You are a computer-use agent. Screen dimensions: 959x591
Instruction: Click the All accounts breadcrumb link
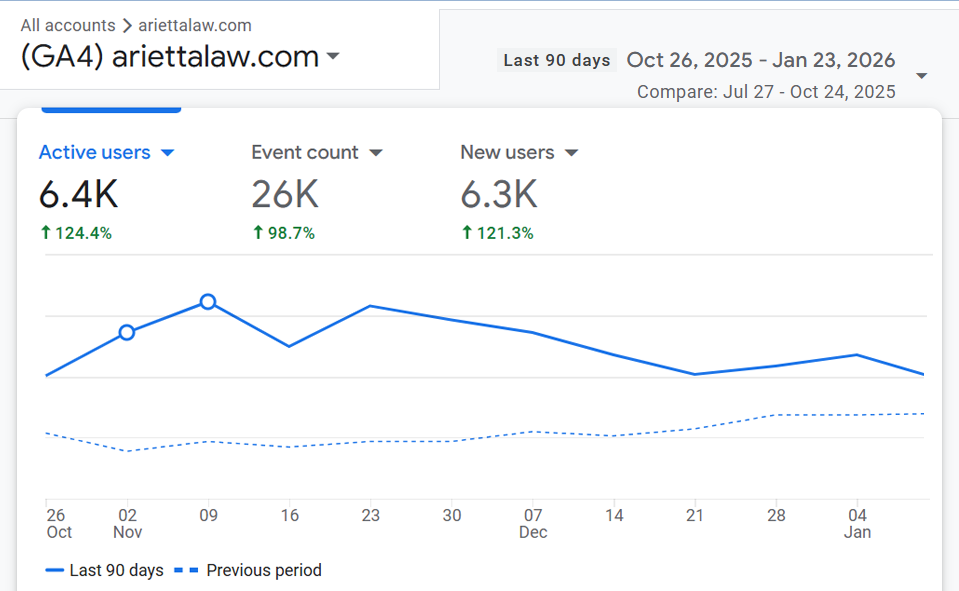66,25
